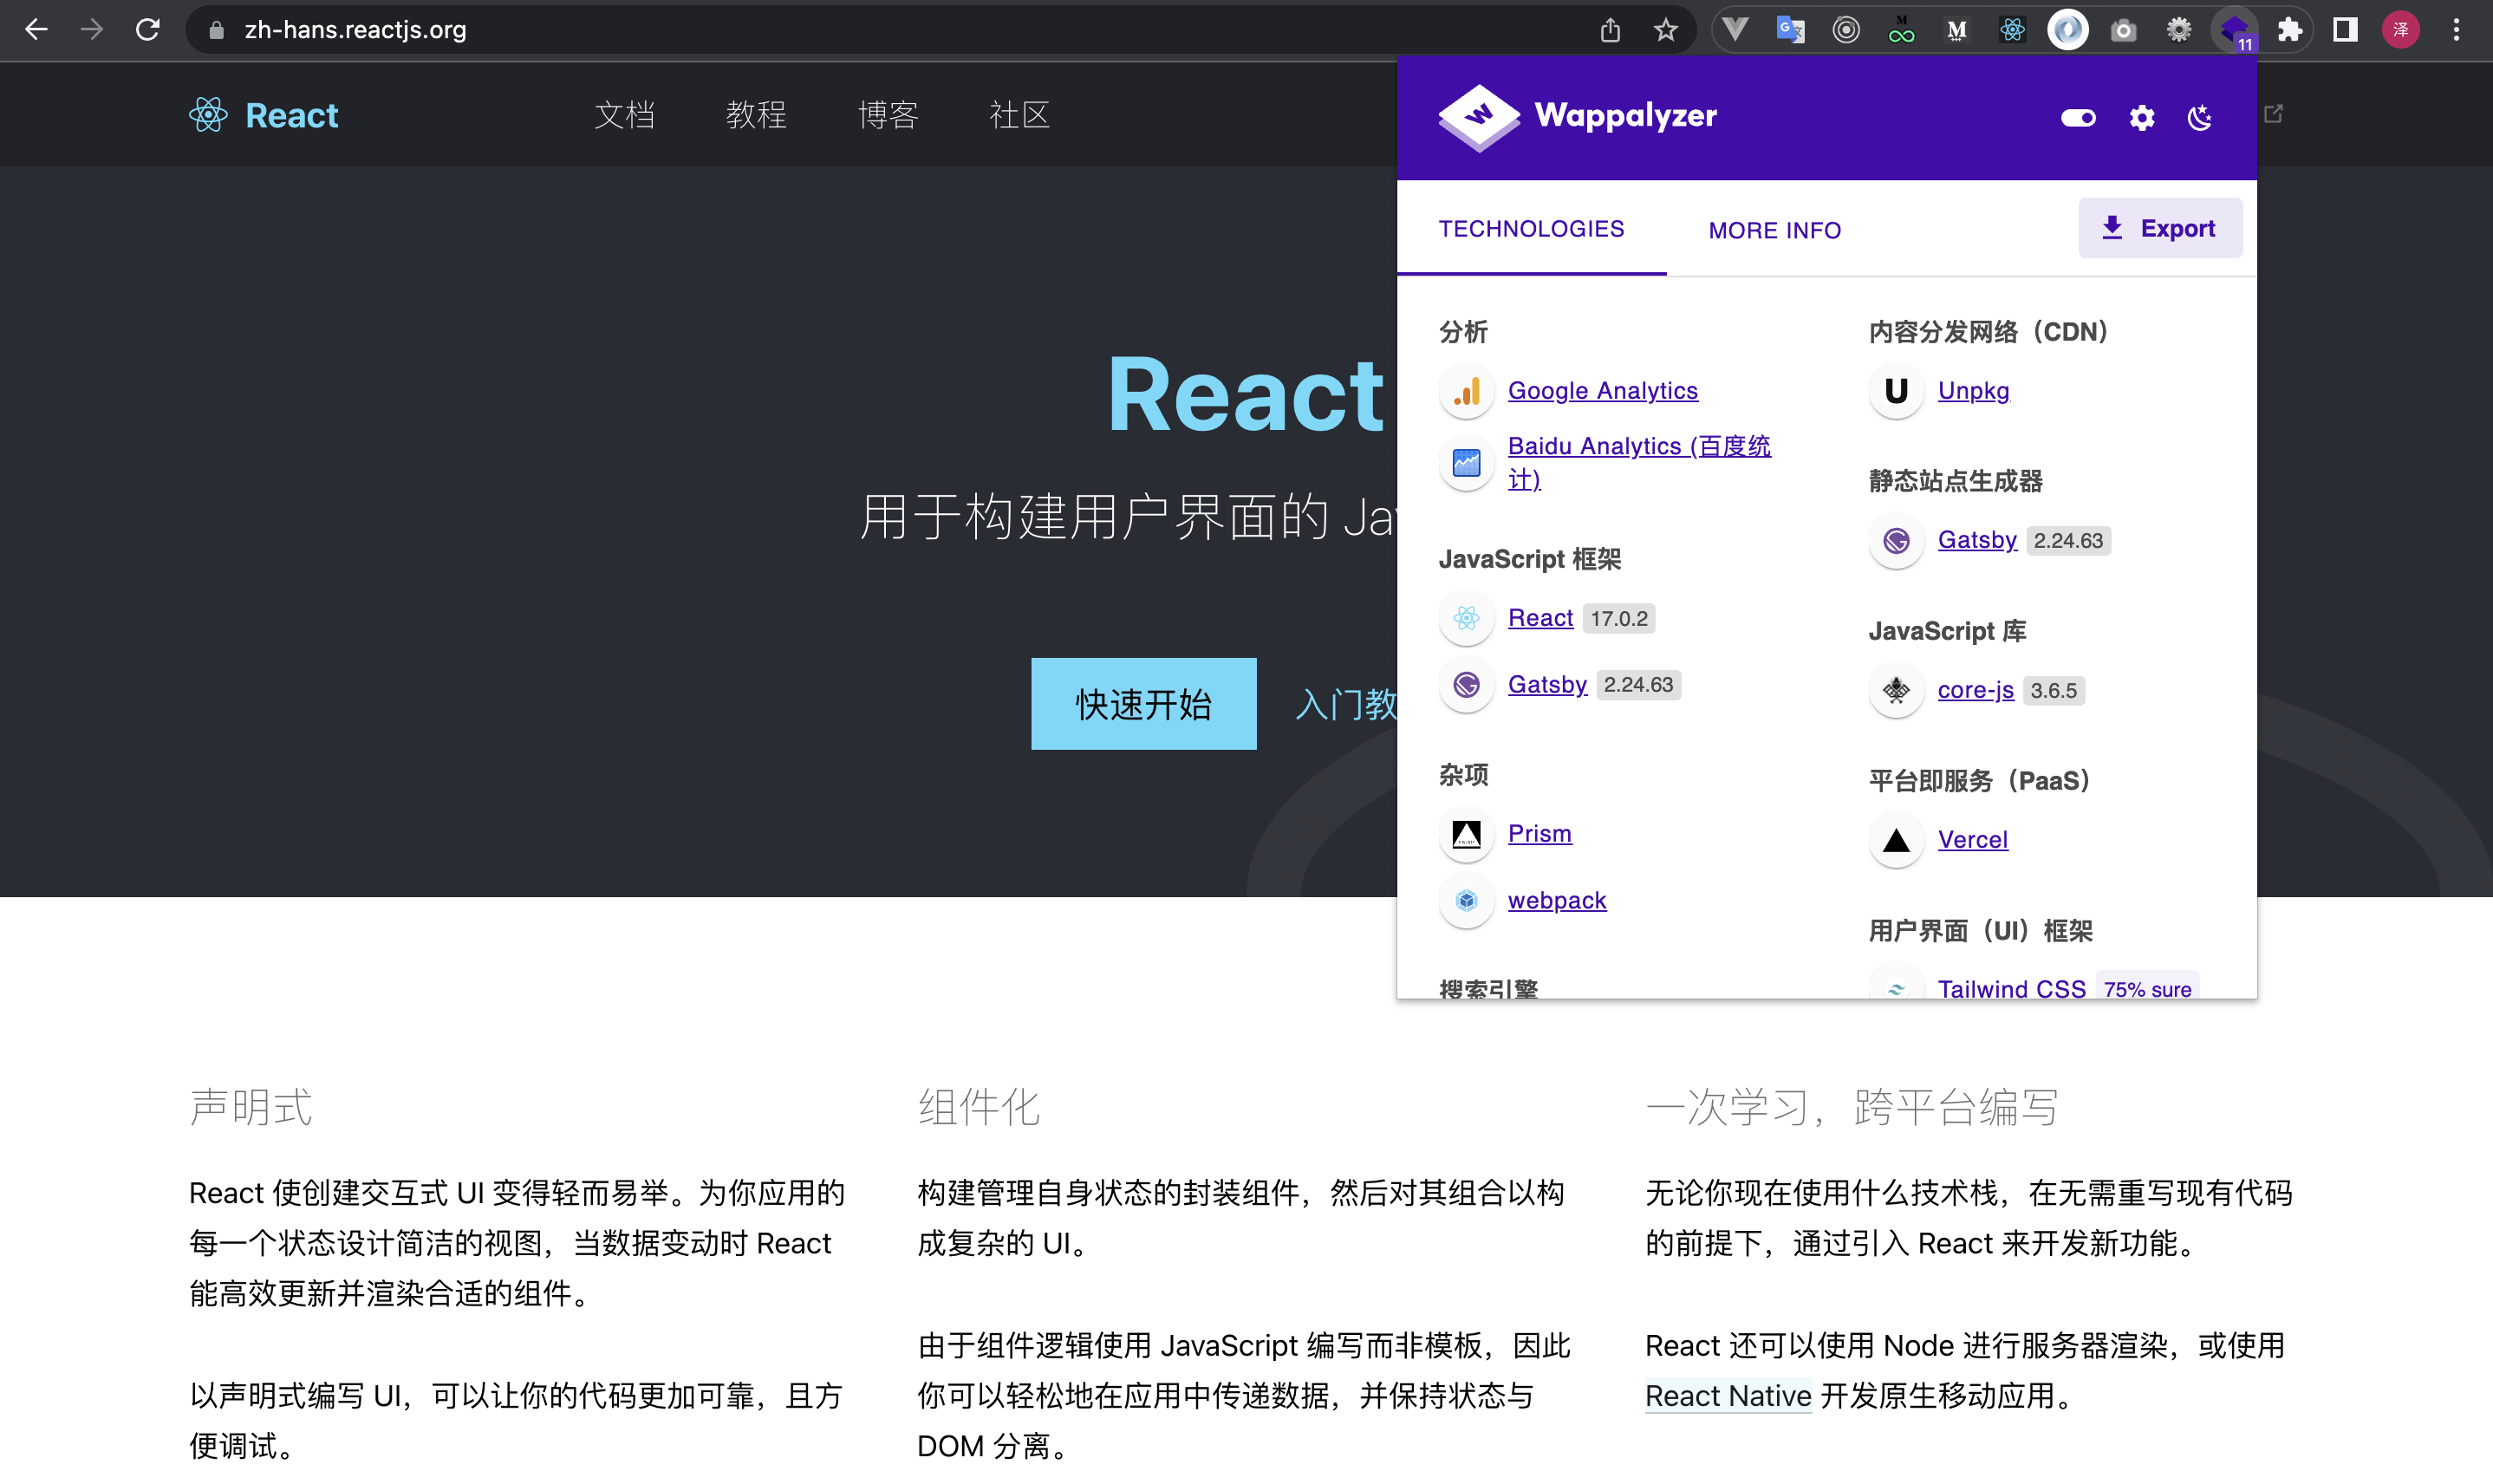
Task: Click the Export button
Action: click(2159, 228)
